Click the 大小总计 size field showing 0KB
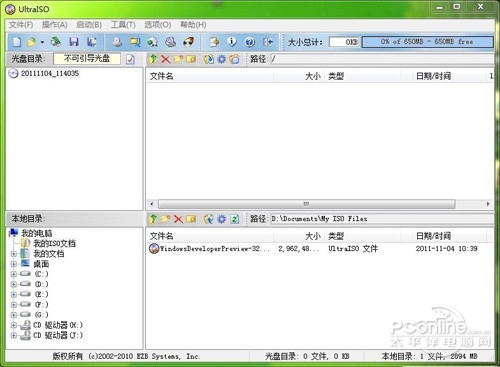 pyautogui.click(x=344, y=42)
